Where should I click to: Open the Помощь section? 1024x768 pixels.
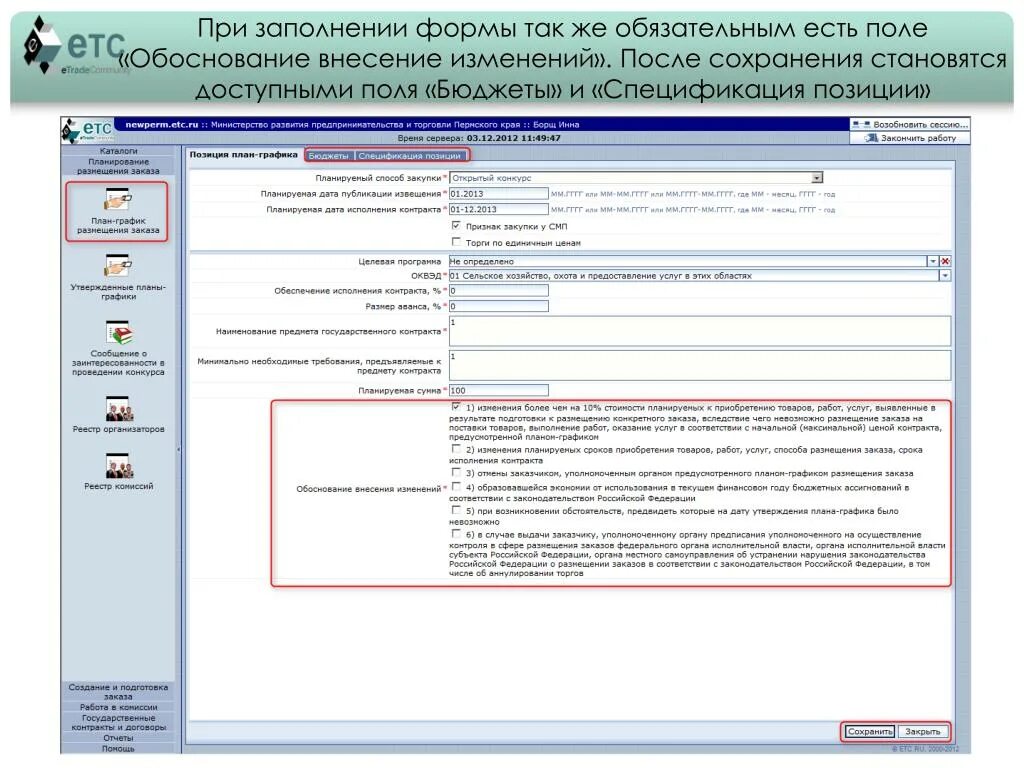pyautogui.click(x=118, y=748)
